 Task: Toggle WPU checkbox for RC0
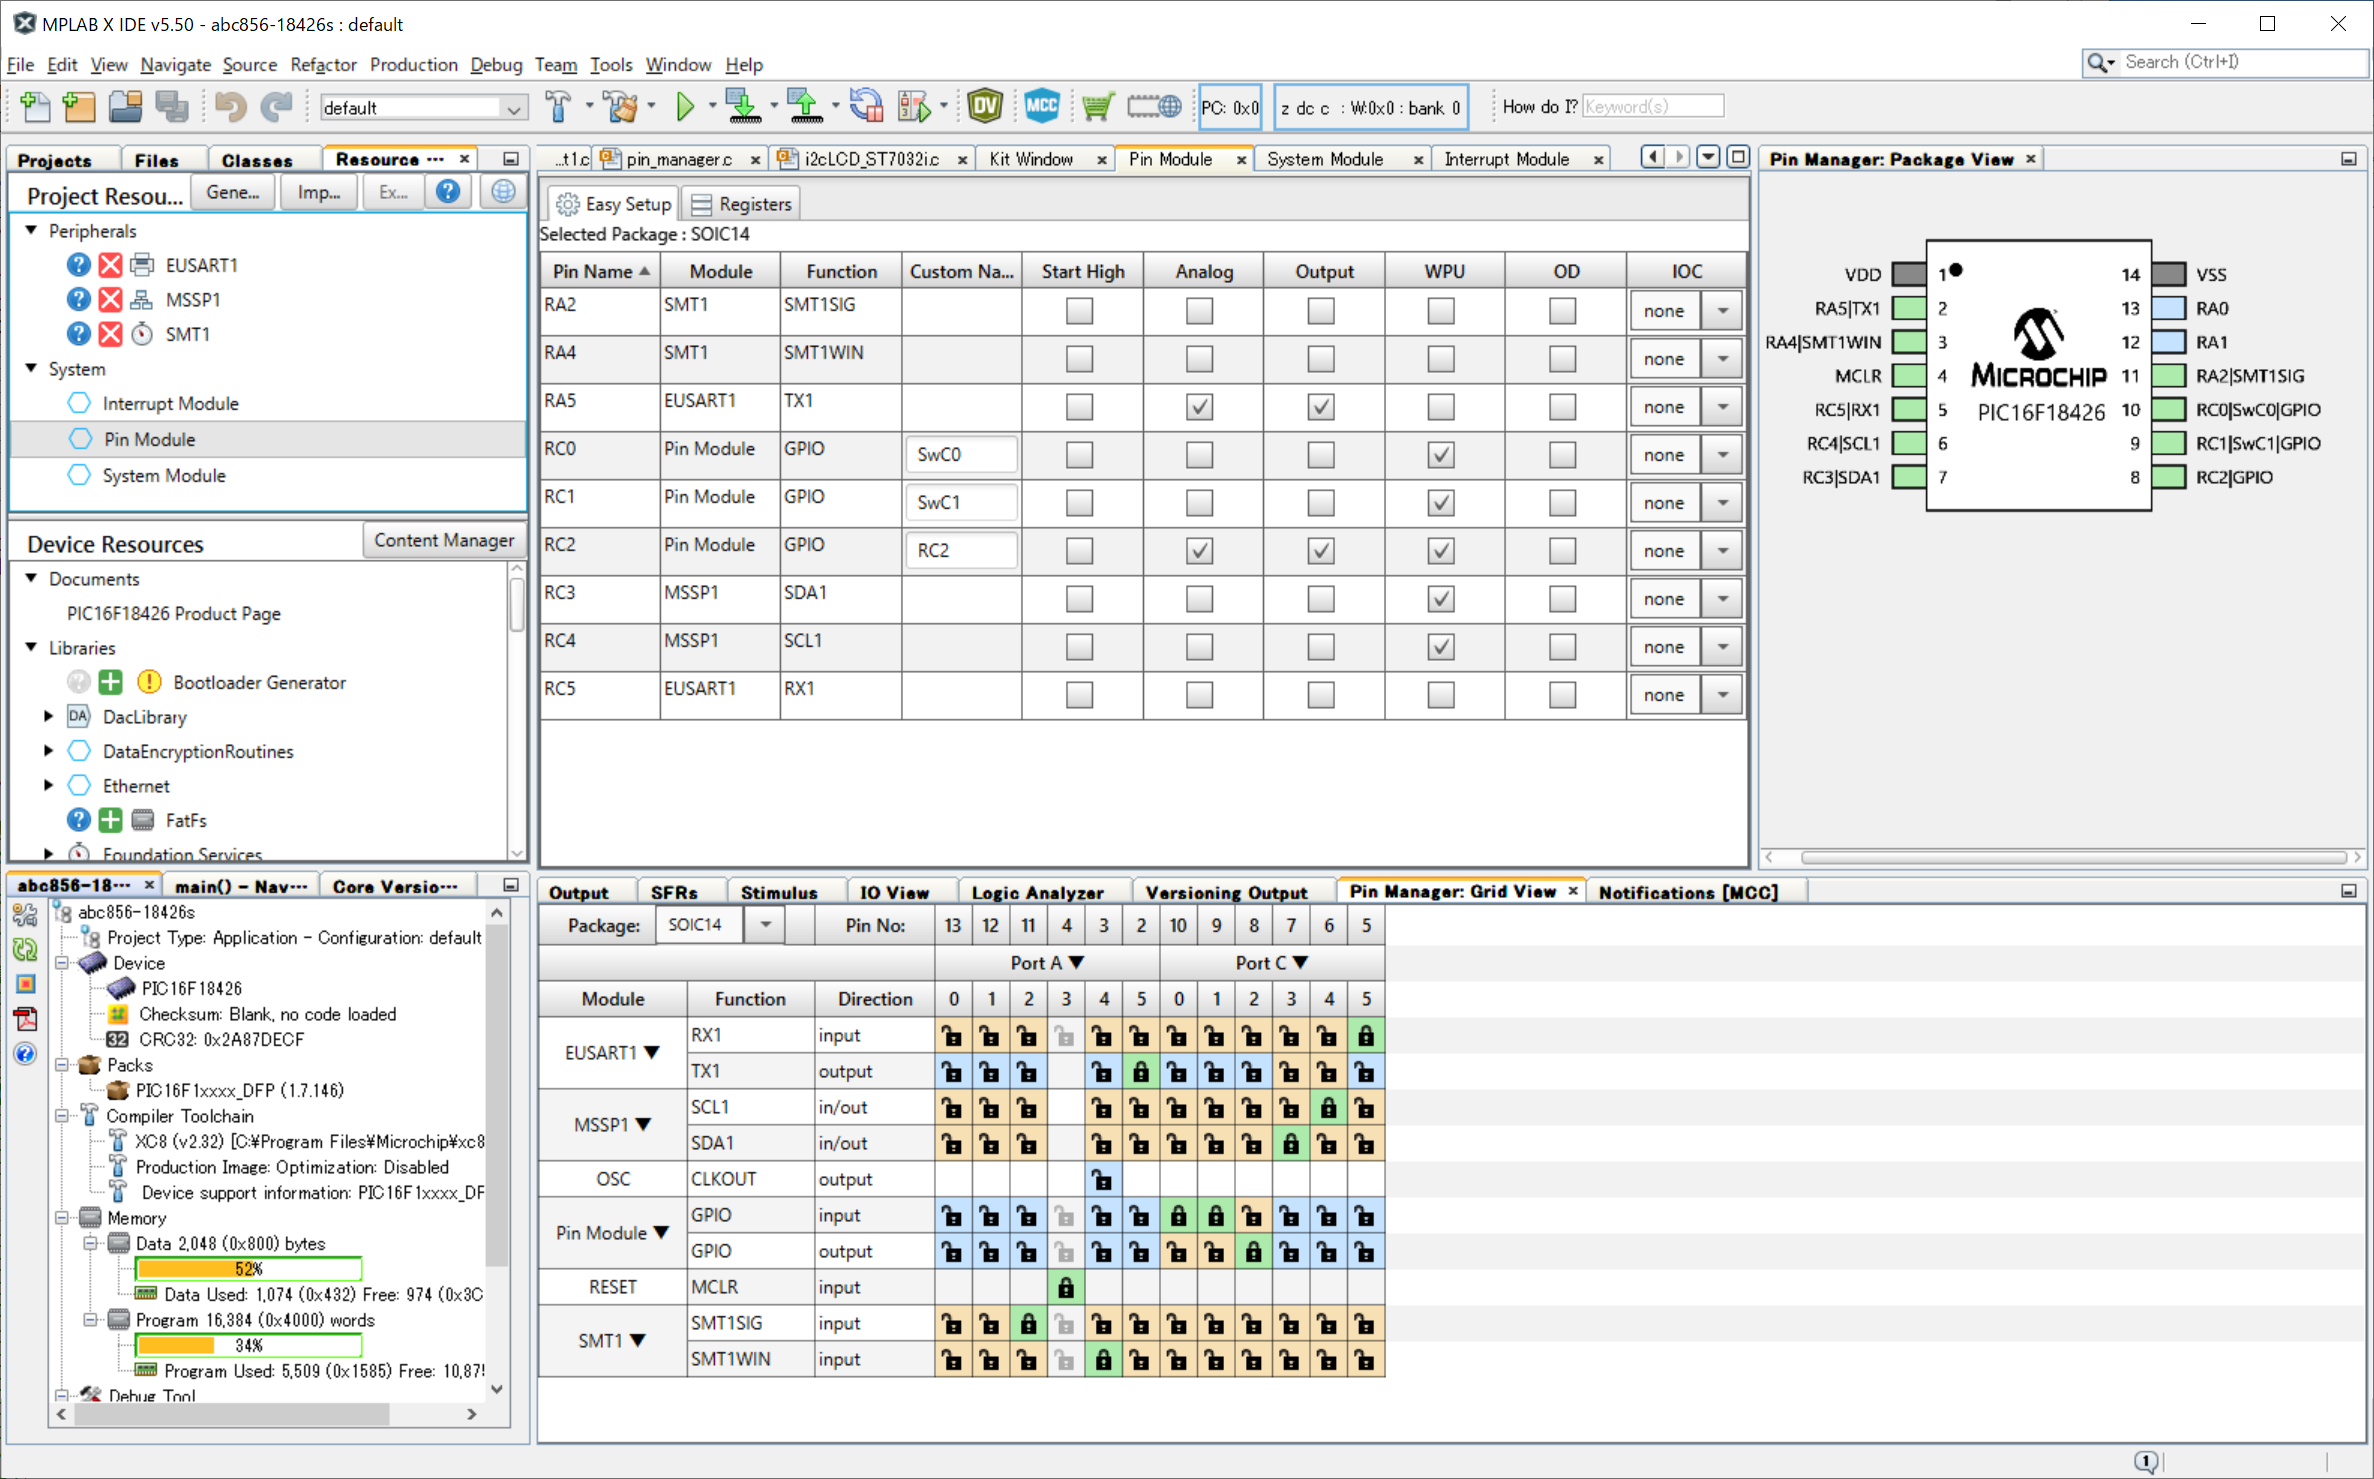point(1440,455)
